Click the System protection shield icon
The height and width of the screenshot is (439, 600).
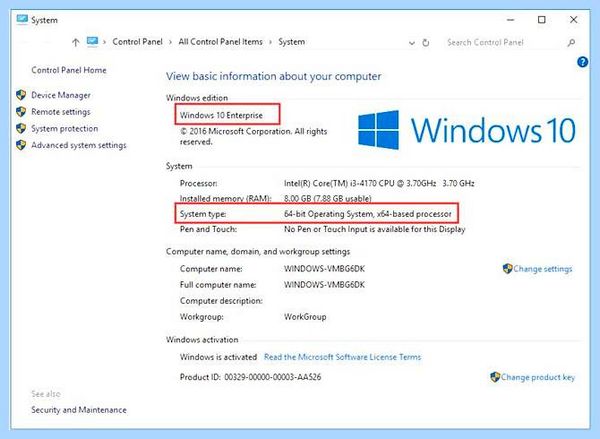coord(21,128)
